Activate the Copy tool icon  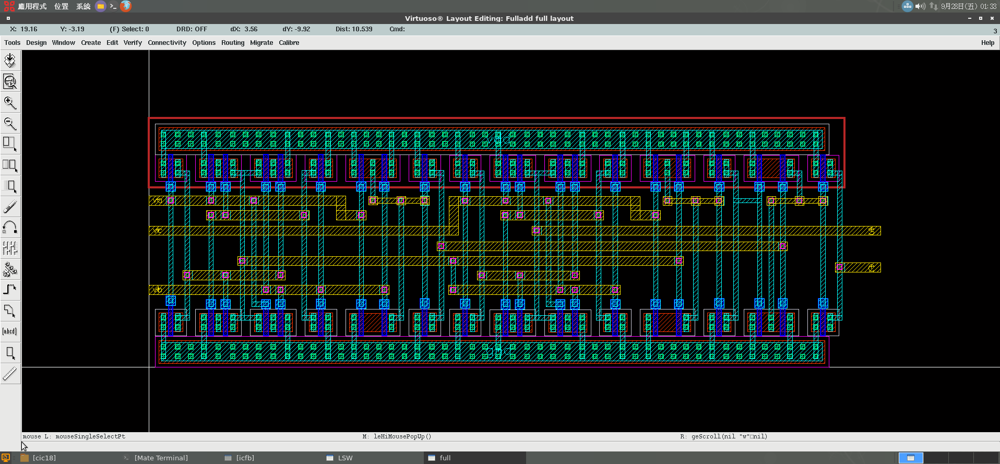pos(10,165)
